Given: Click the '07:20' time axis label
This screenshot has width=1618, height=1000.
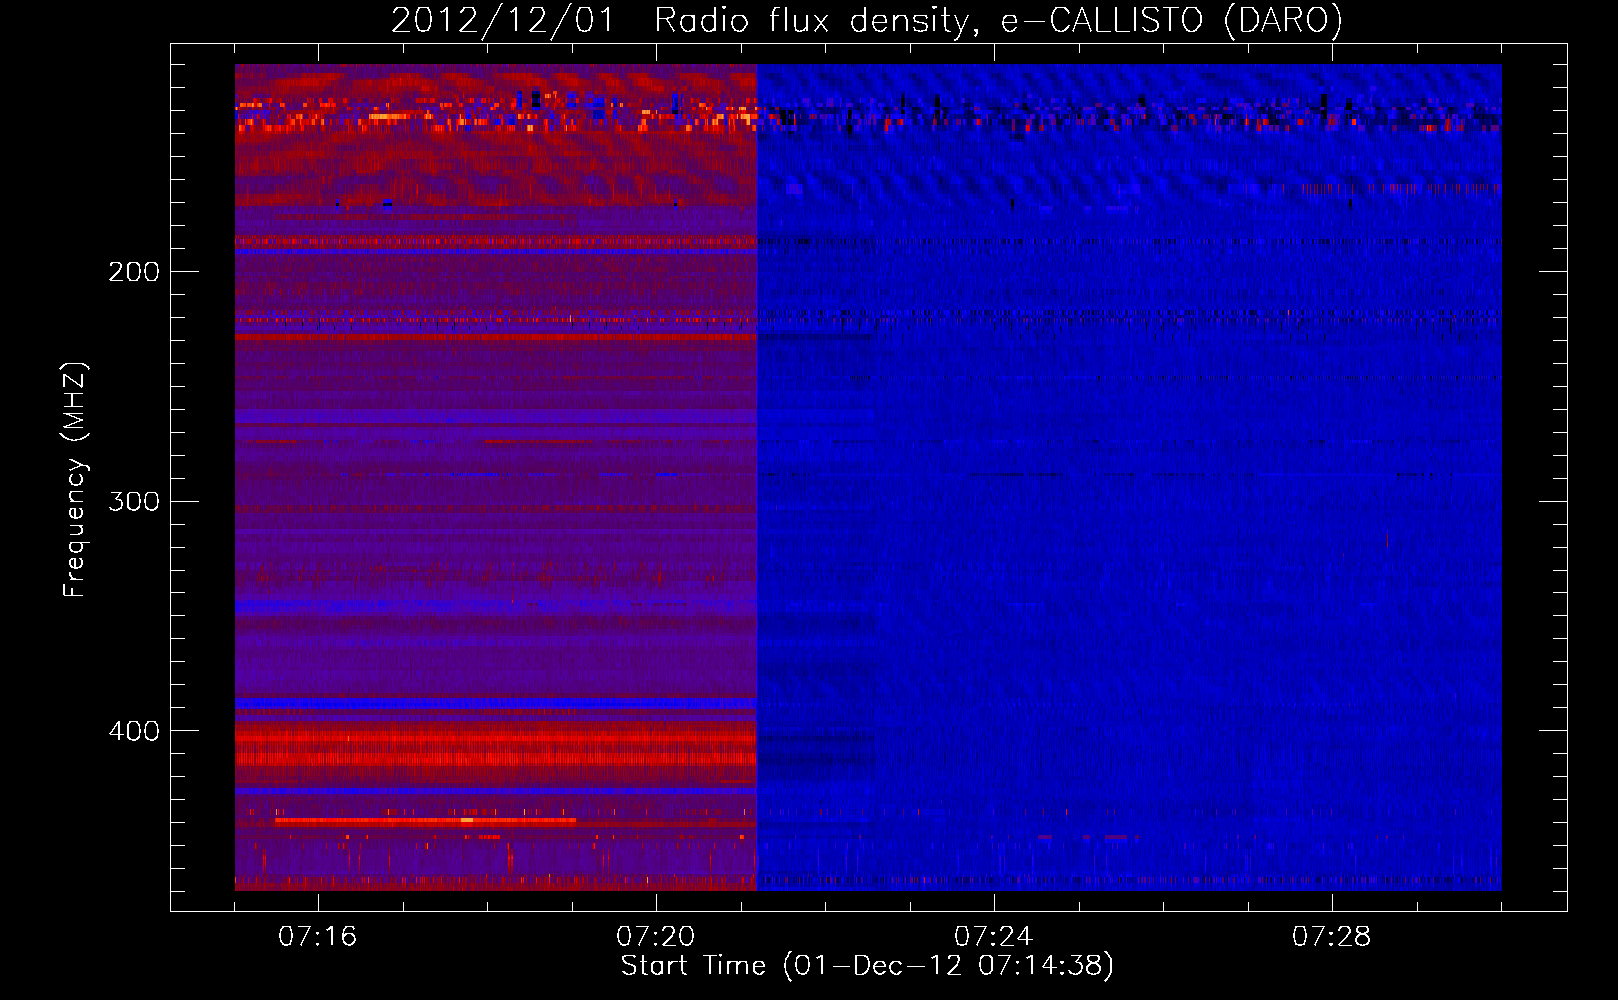Looking at the screenshot, I should [x=656, y=937].
